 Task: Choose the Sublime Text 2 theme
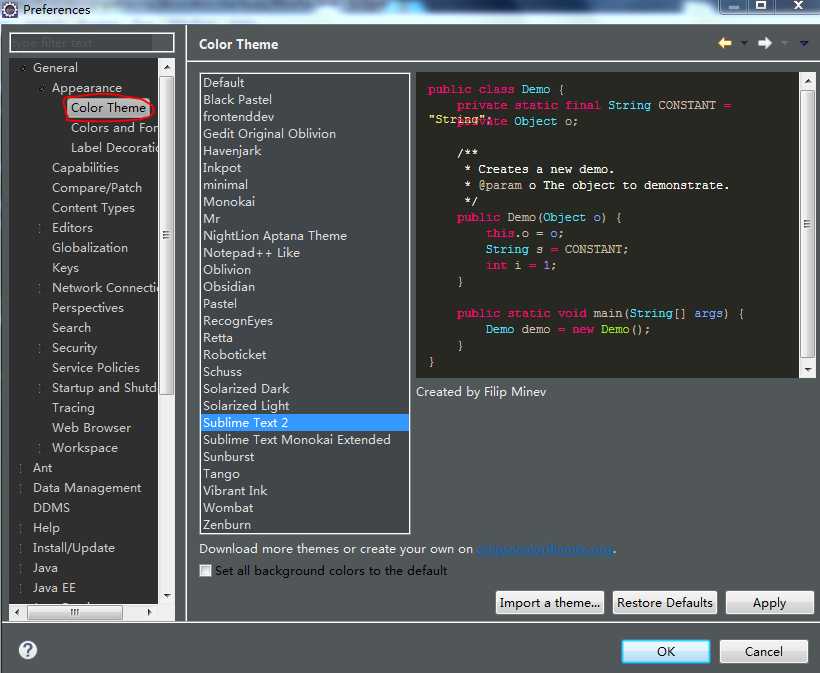point(305,423)
